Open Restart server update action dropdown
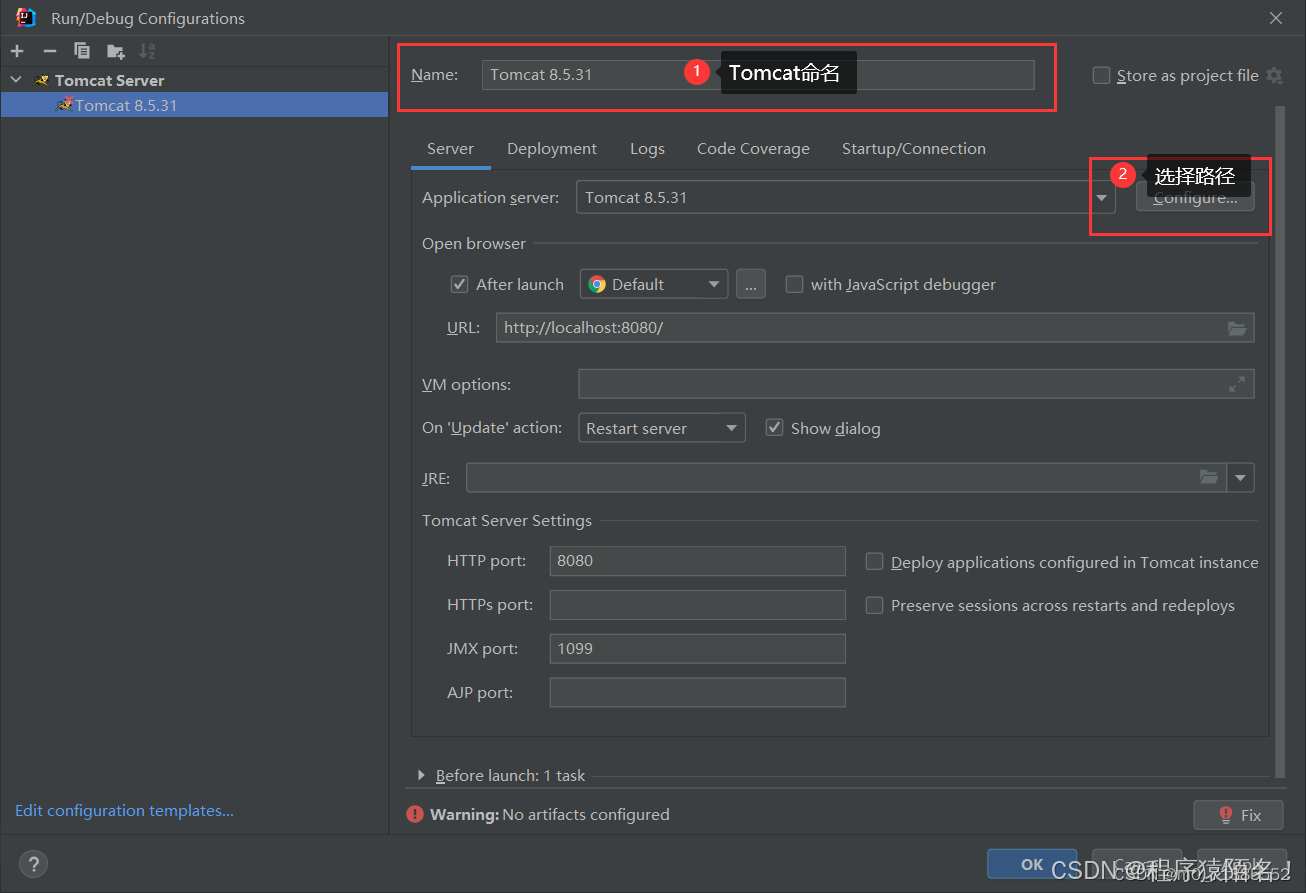Screen dimensions: 1306x893 coord(662,428)
